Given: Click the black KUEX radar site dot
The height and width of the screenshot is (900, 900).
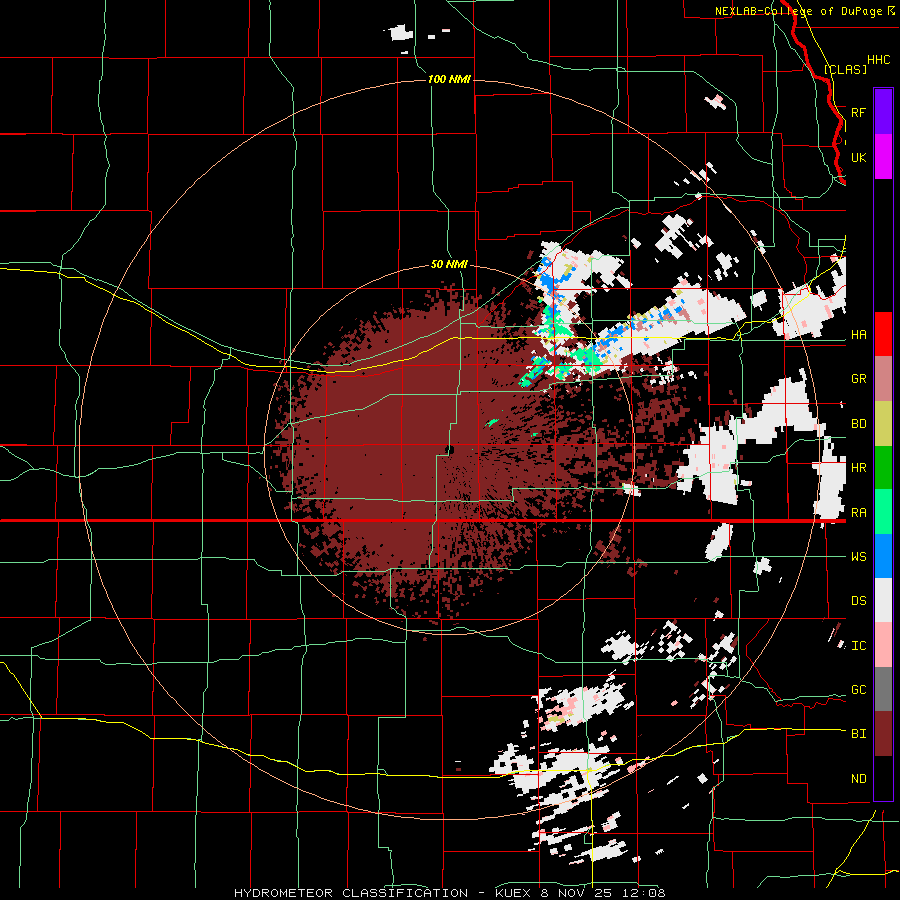Looking at the screenshot, I should click(x=450, y=449).
